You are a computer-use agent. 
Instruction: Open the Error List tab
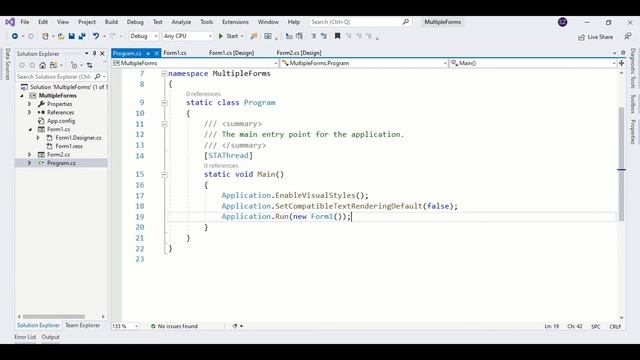click(25, 337)
